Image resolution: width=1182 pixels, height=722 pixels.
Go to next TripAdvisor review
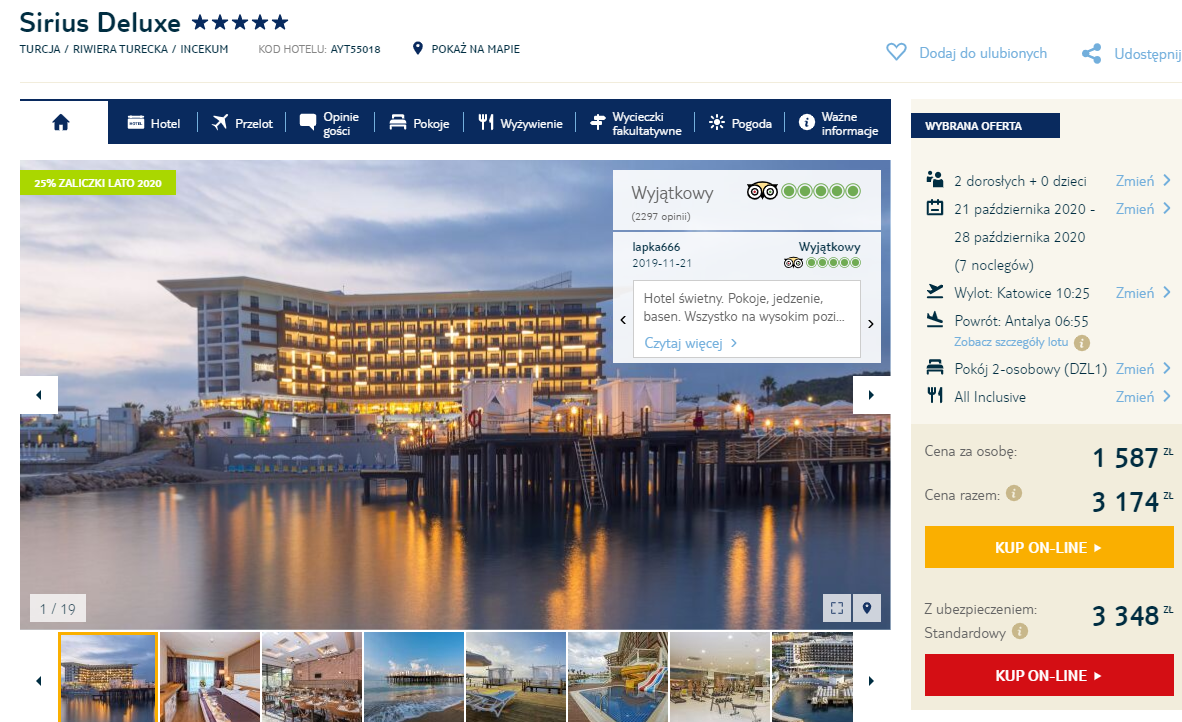(871, 323)
